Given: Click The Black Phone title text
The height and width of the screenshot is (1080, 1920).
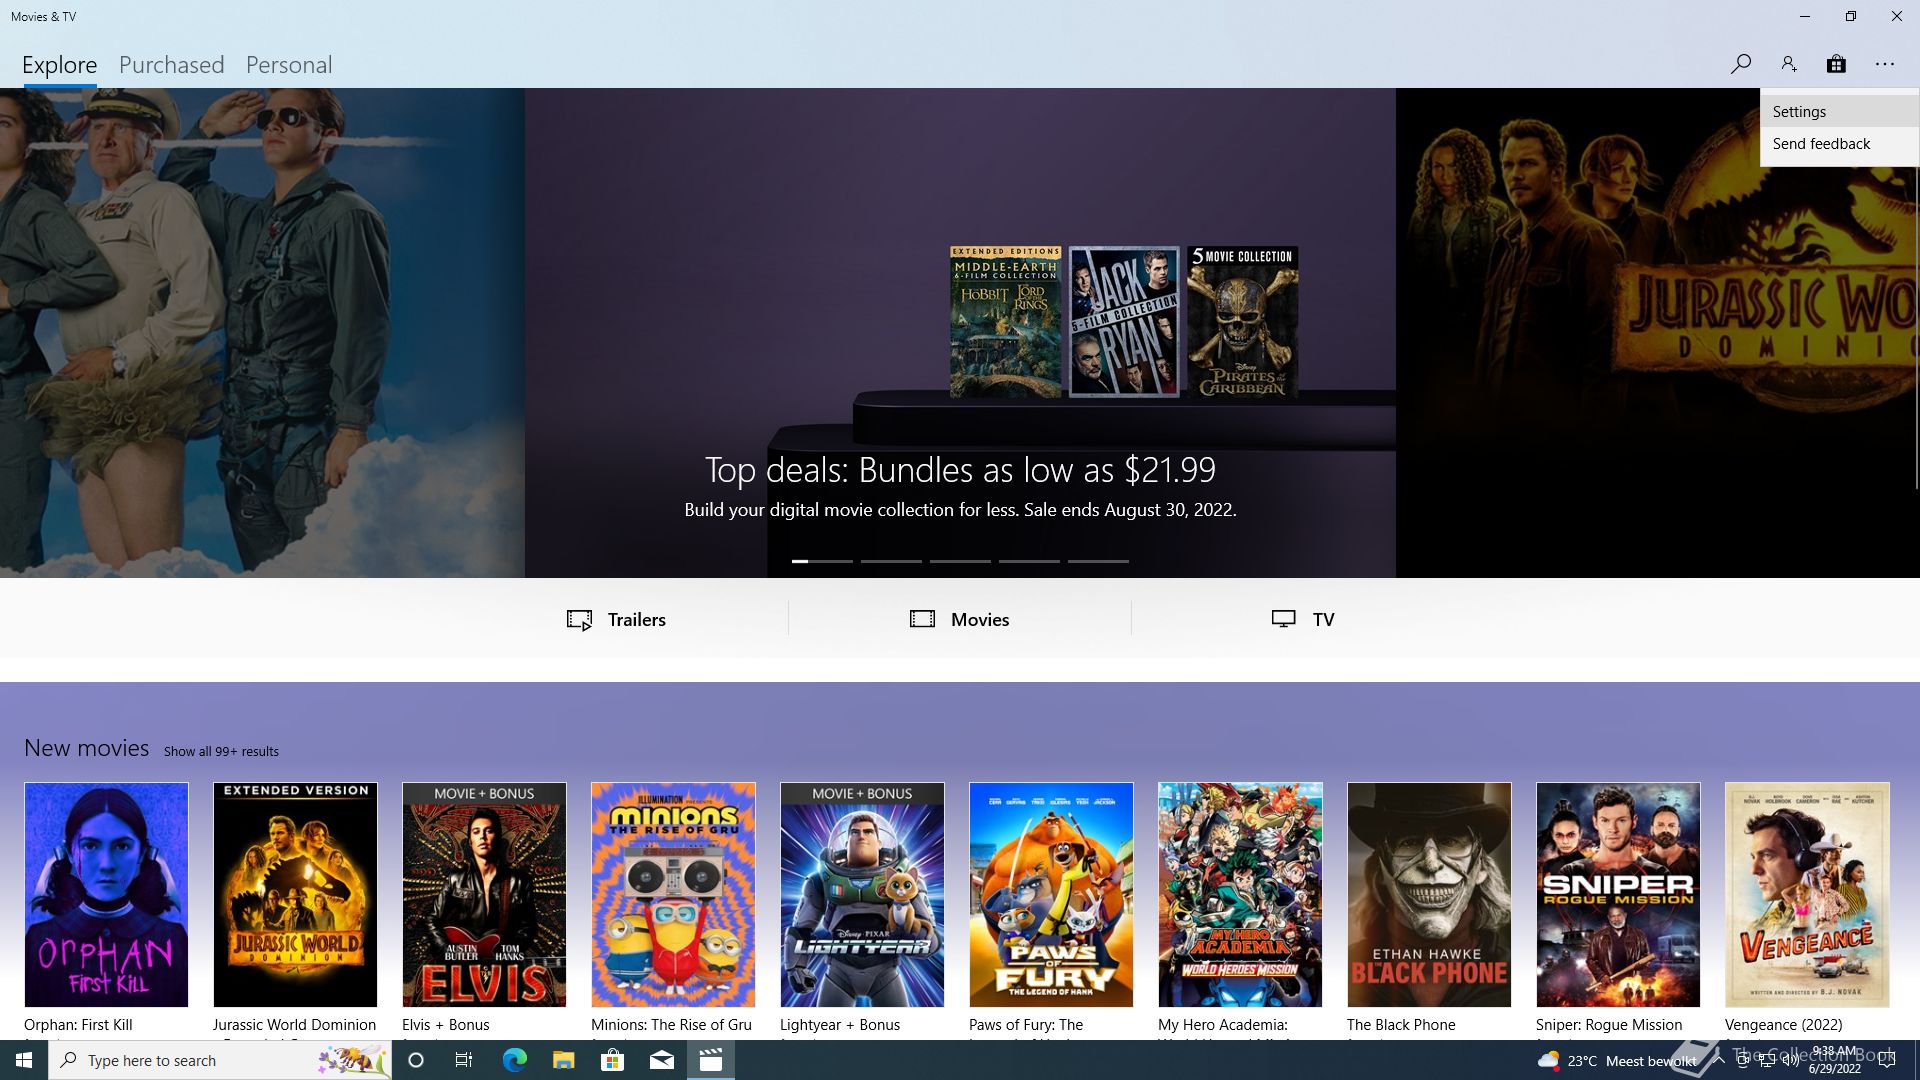Looking at the screenshot, I should click(x=1401, y=1025).
